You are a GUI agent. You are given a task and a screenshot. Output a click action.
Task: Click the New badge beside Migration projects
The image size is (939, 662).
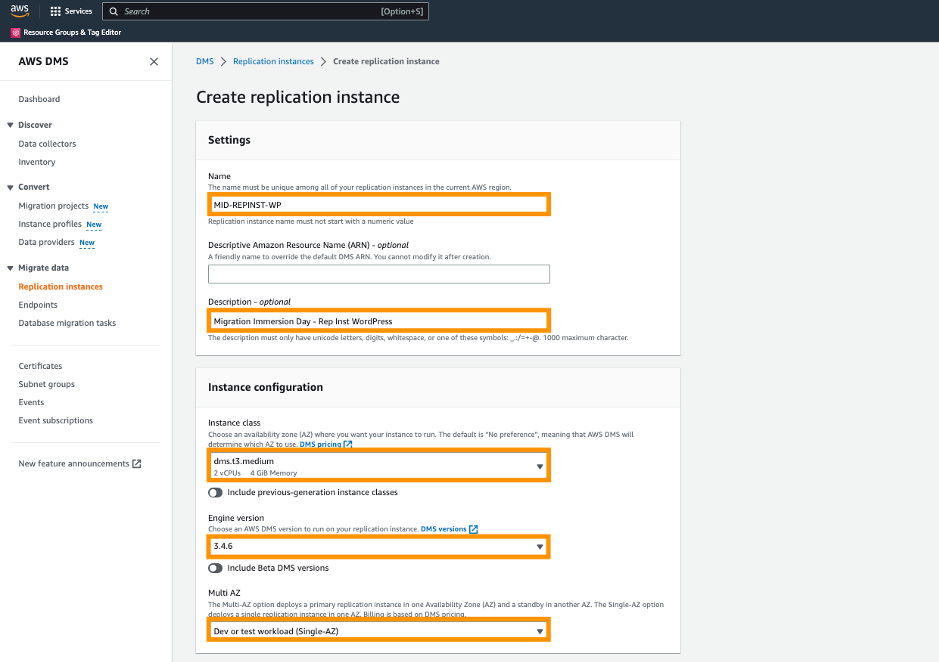pos(101,206)
